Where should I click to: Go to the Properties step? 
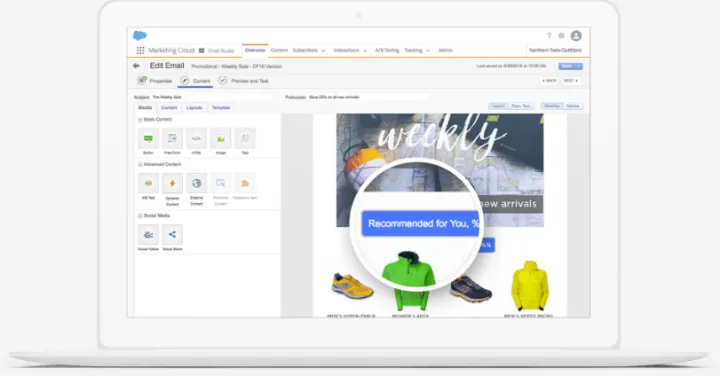tap(155, 81)
